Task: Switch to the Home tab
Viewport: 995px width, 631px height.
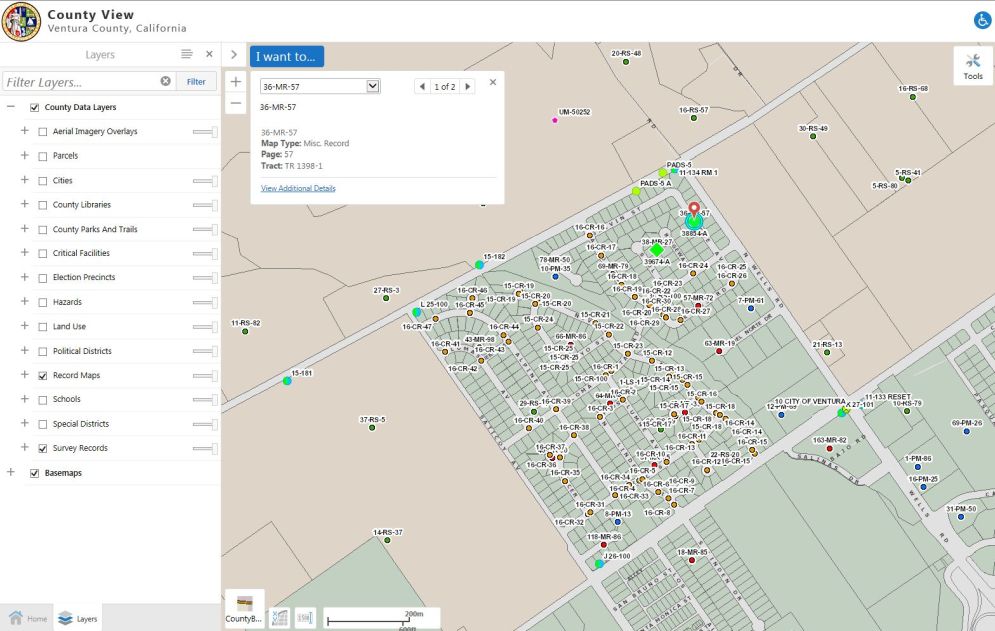Action: coord(28,619)
